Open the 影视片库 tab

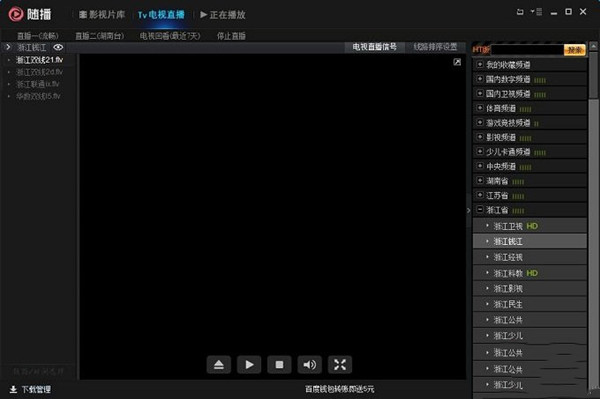click(102, 15)
